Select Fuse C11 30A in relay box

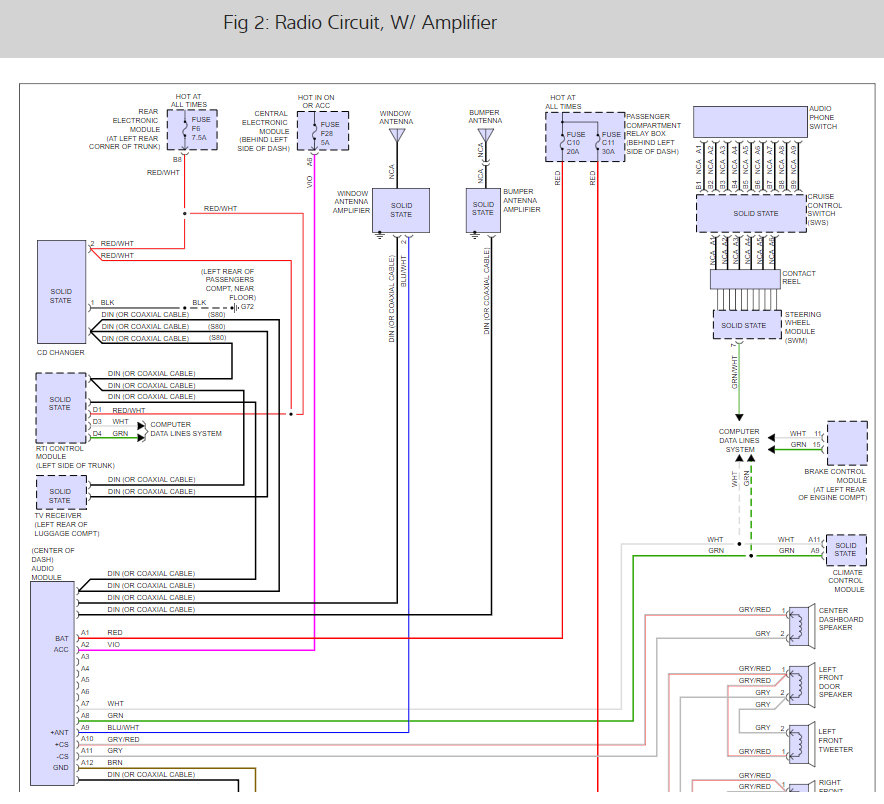[x=608, y=143]
